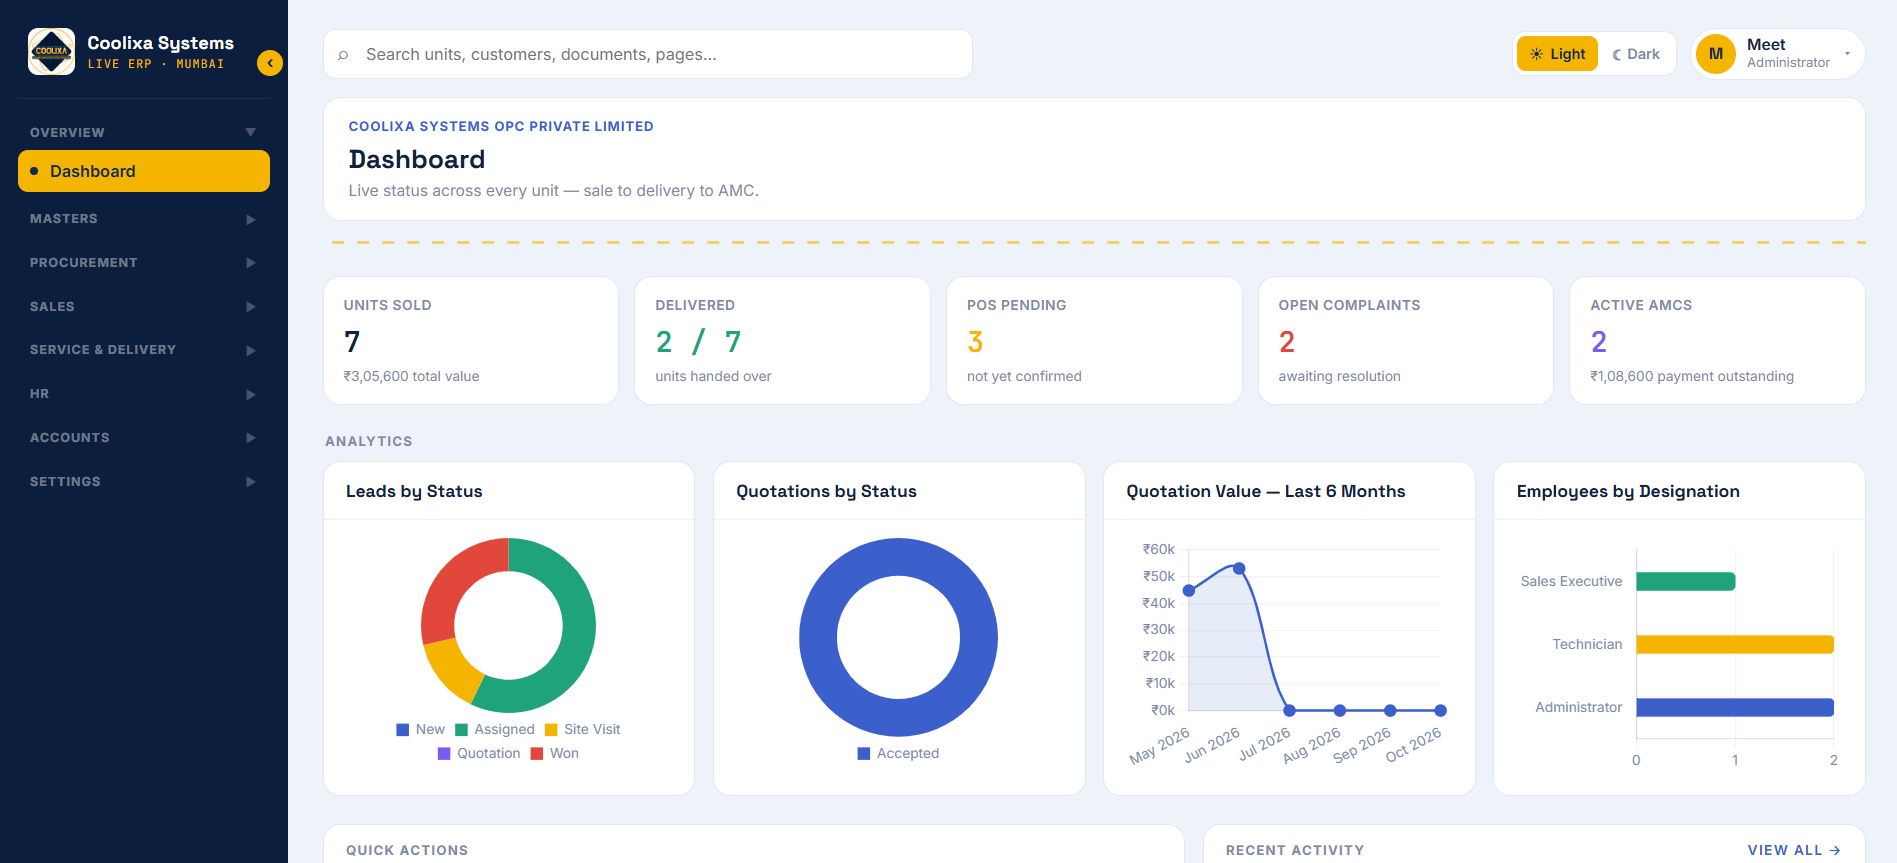Click the search magnifier icon
The width and height of the screenshot is (1897, 863).
tap(343, 55)
